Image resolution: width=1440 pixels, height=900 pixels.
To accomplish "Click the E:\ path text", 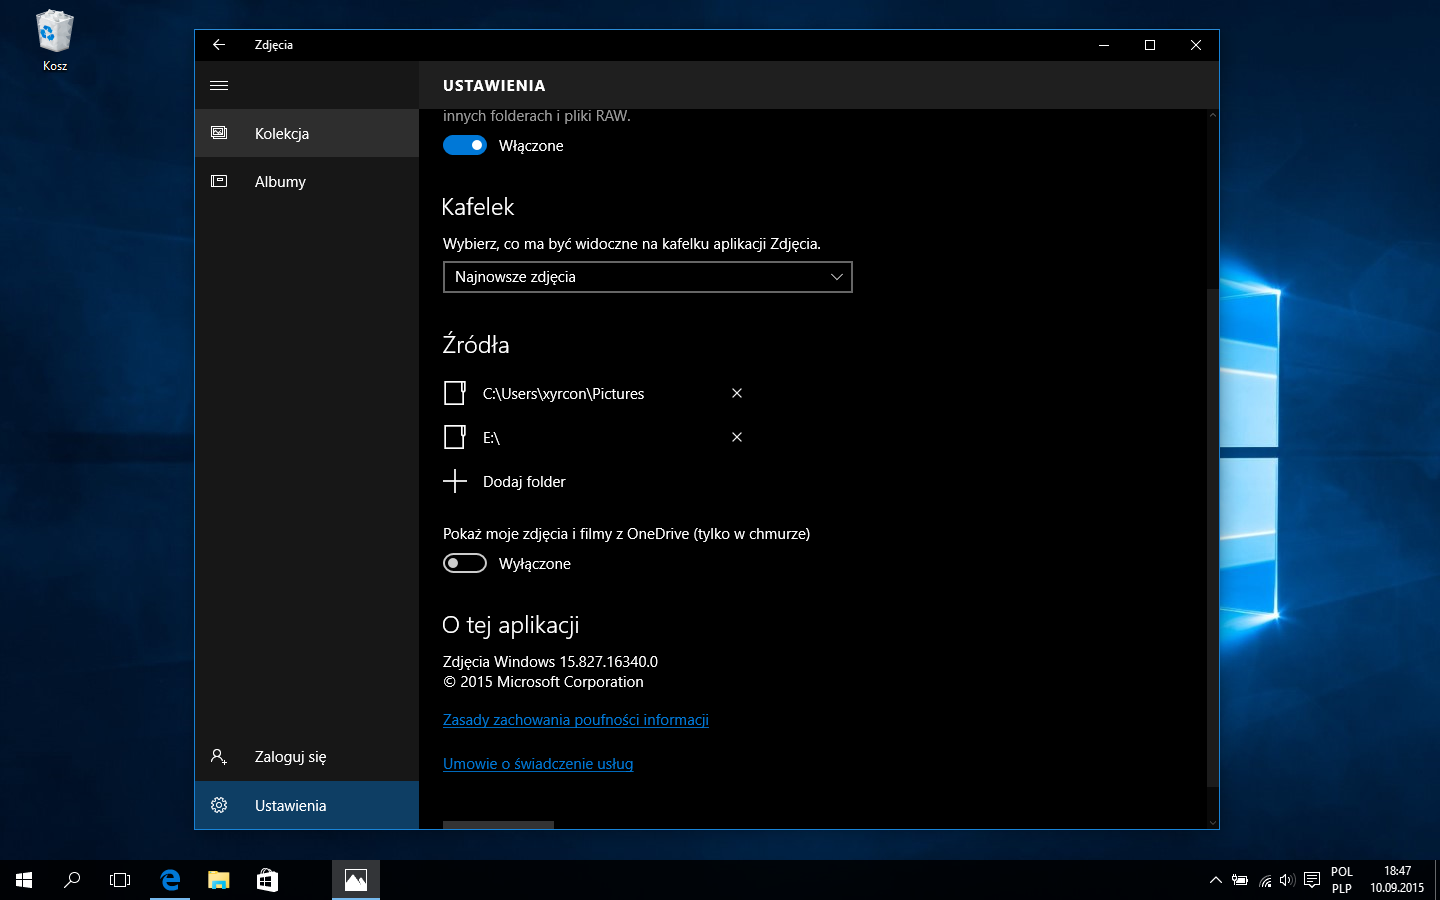I will pyautogui.click(x=491, y=438).
